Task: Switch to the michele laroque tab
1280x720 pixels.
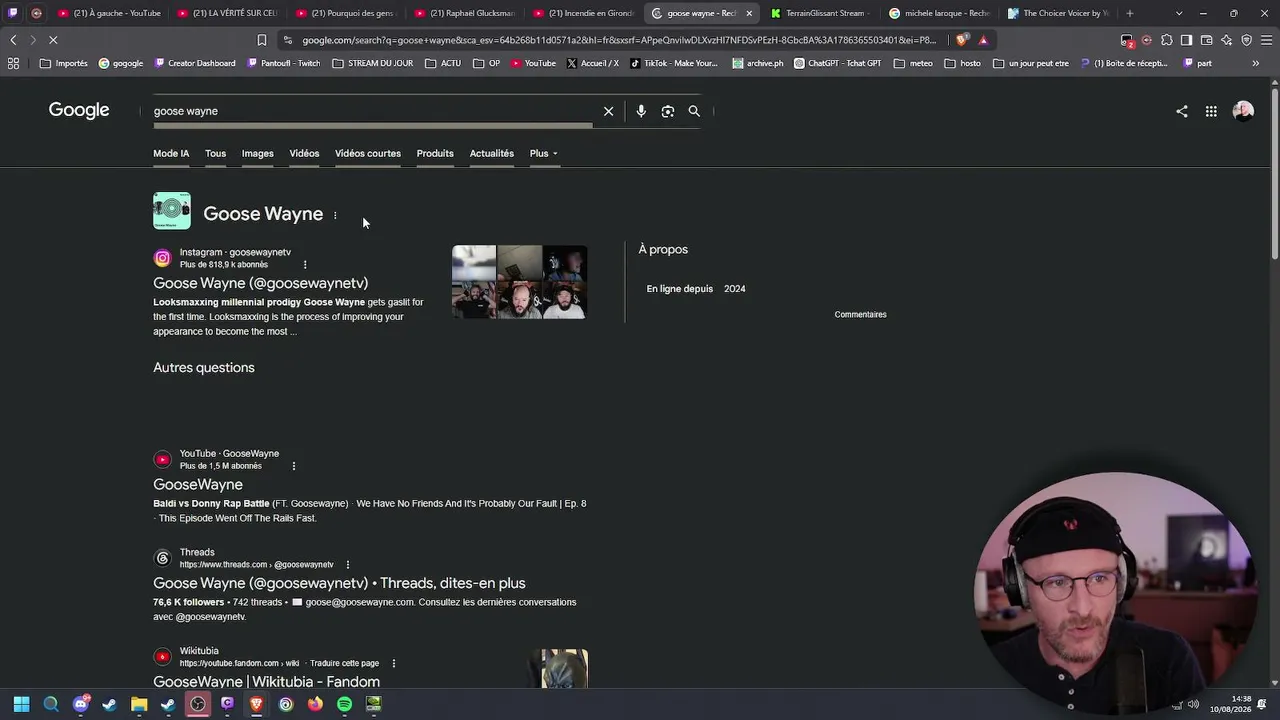Action: [939, 13]
